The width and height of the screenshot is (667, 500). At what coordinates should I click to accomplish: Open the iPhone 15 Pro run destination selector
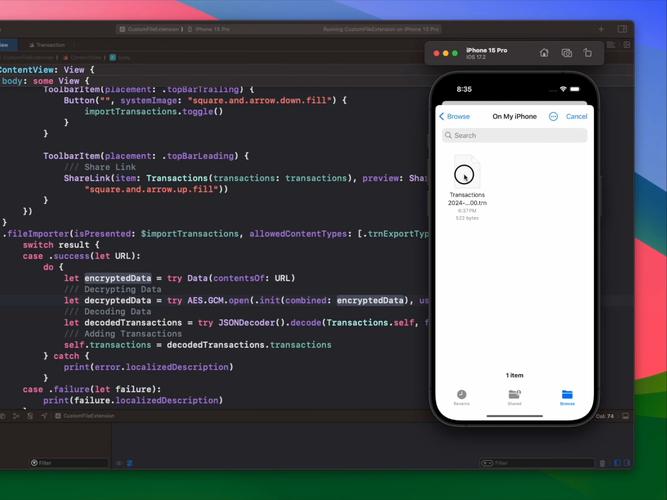(x=210, y=29)
